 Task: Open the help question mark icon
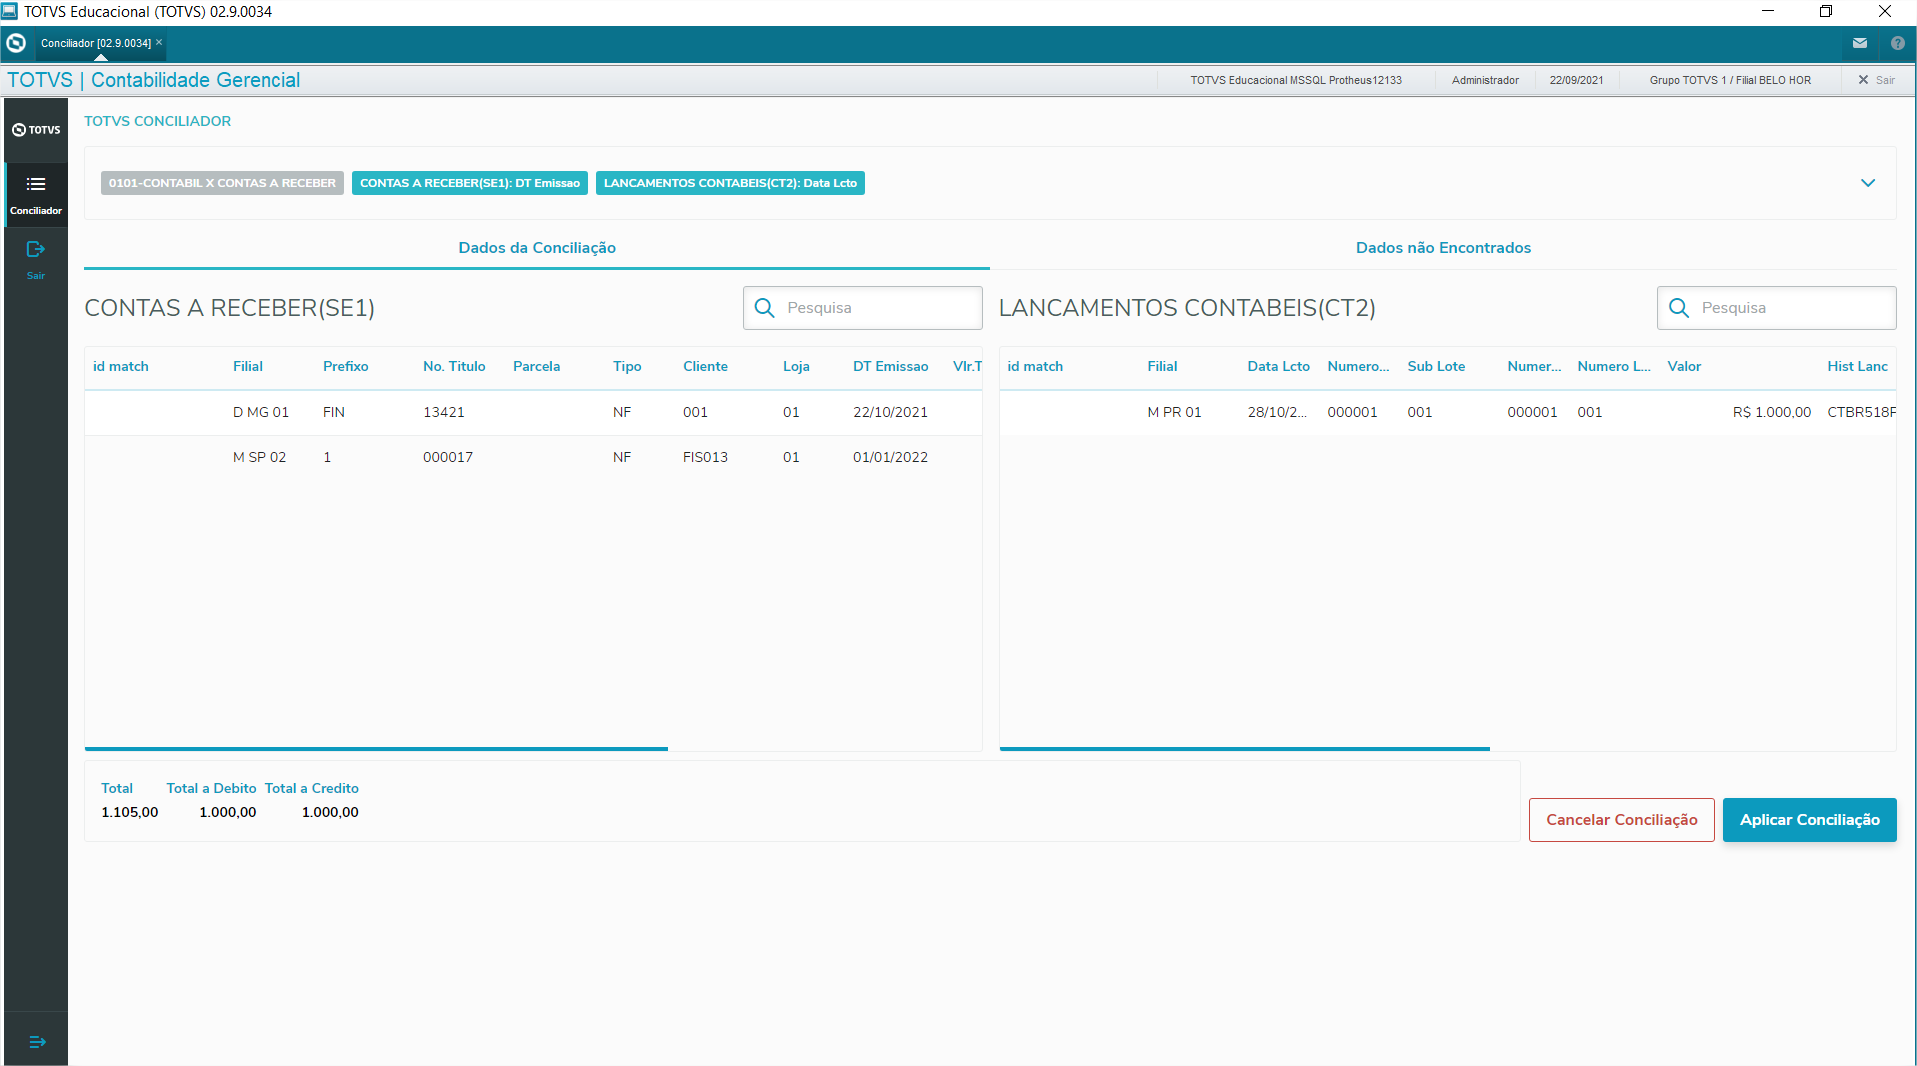(x=1898, y=43)
